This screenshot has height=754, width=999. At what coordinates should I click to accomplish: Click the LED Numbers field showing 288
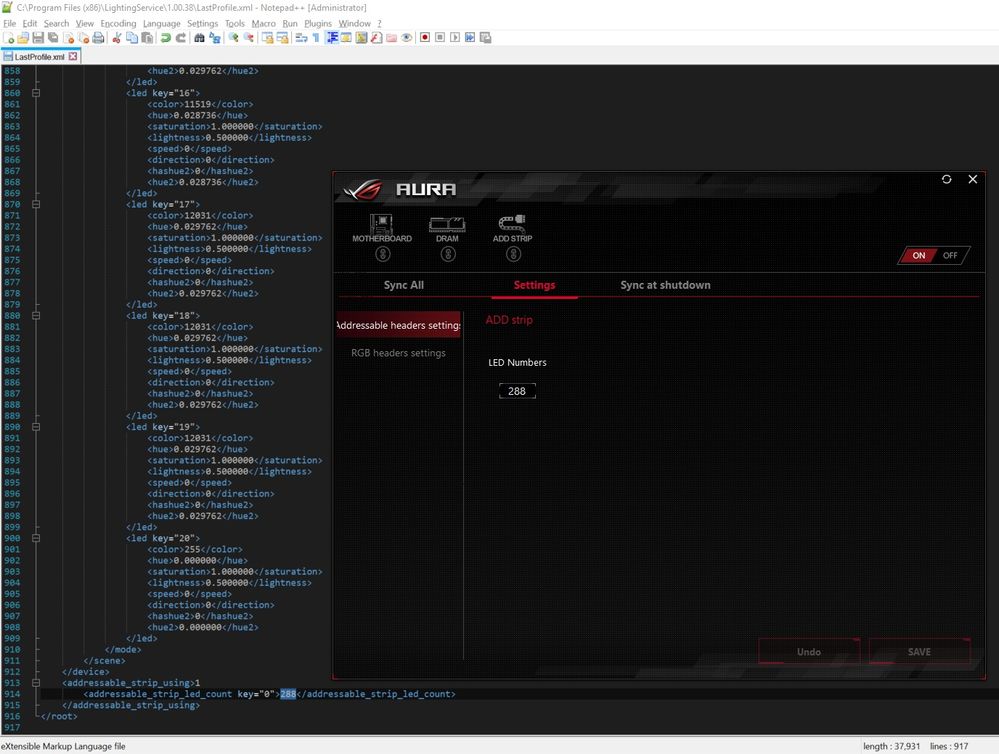[517, 391]
